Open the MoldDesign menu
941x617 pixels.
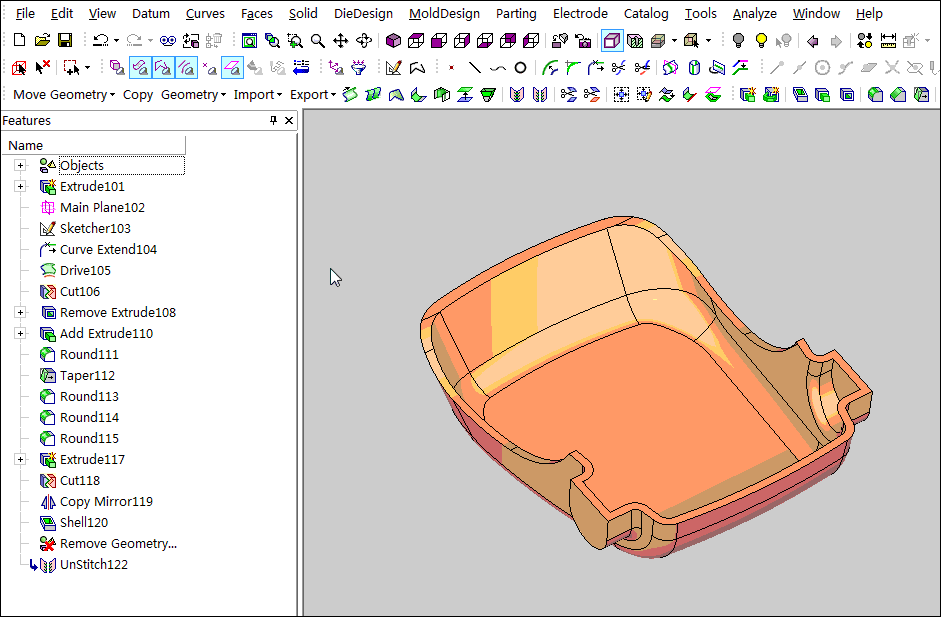point(444,14)
